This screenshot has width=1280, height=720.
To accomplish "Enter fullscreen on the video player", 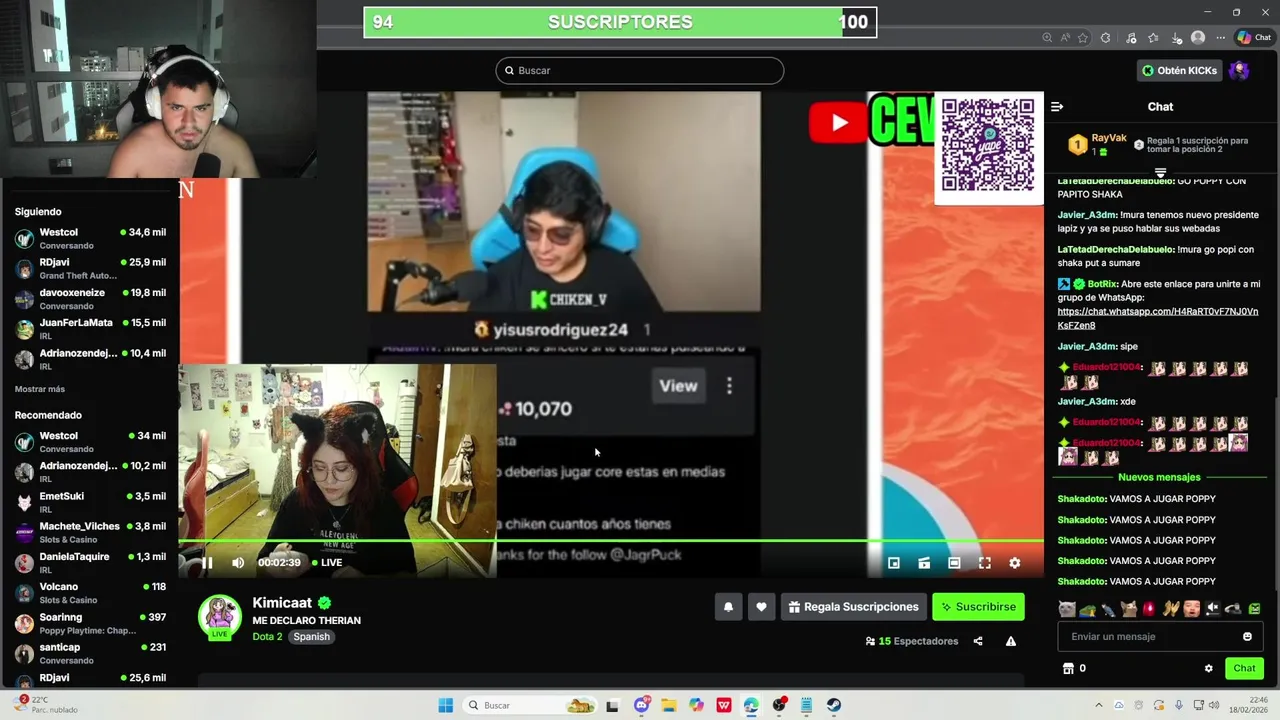I will coord(984,563).
